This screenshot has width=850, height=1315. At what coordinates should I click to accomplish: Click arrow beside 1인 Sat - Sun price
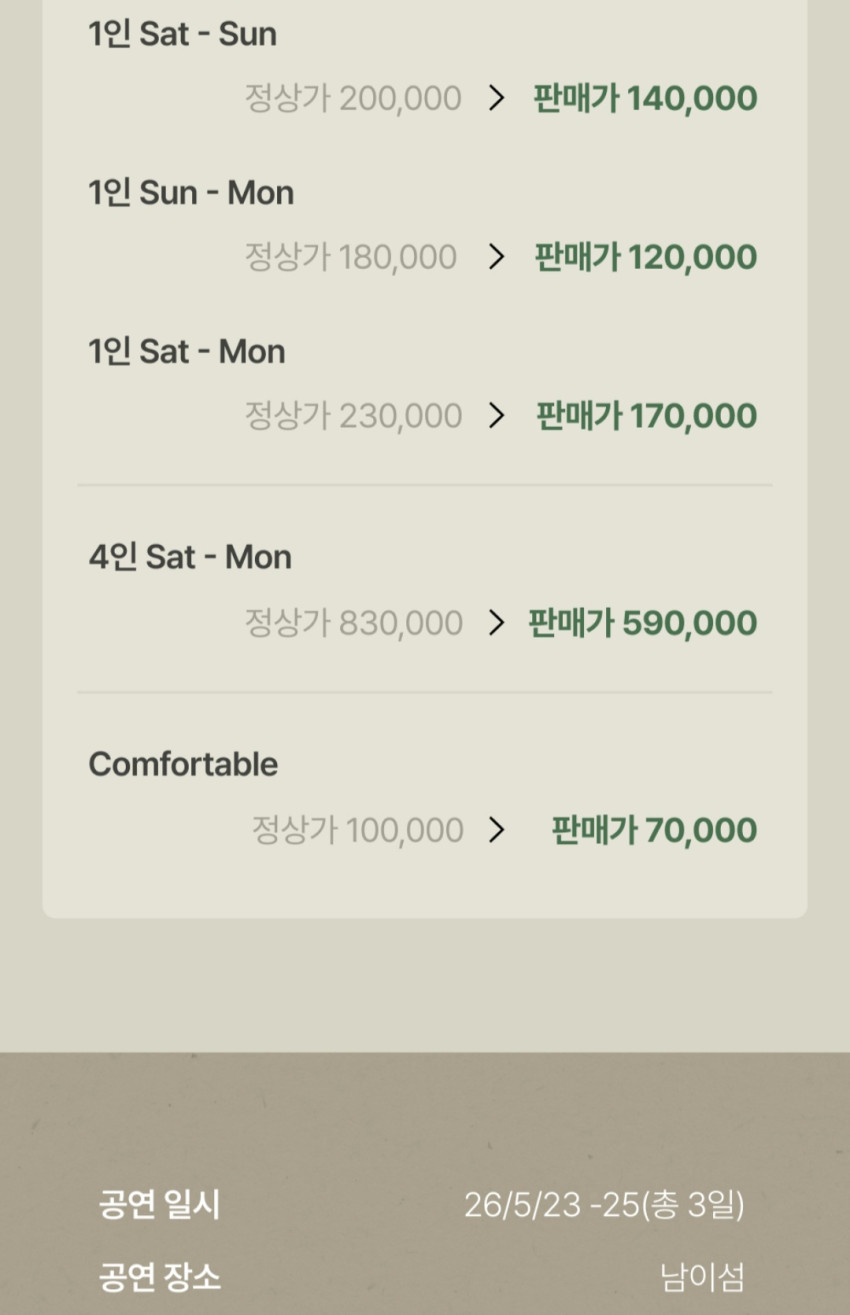[496, 98]
